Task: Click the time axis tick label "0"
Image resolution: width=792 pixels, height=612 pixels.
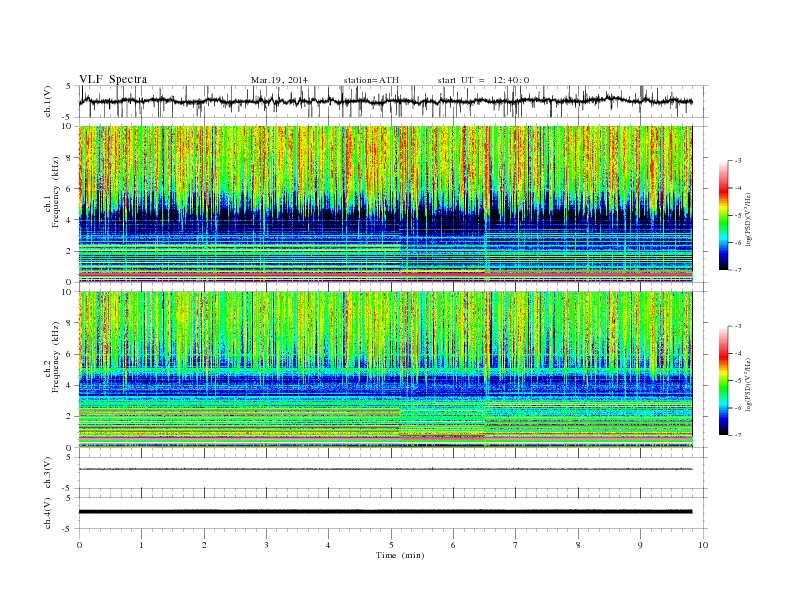Action: pos(79,545)
